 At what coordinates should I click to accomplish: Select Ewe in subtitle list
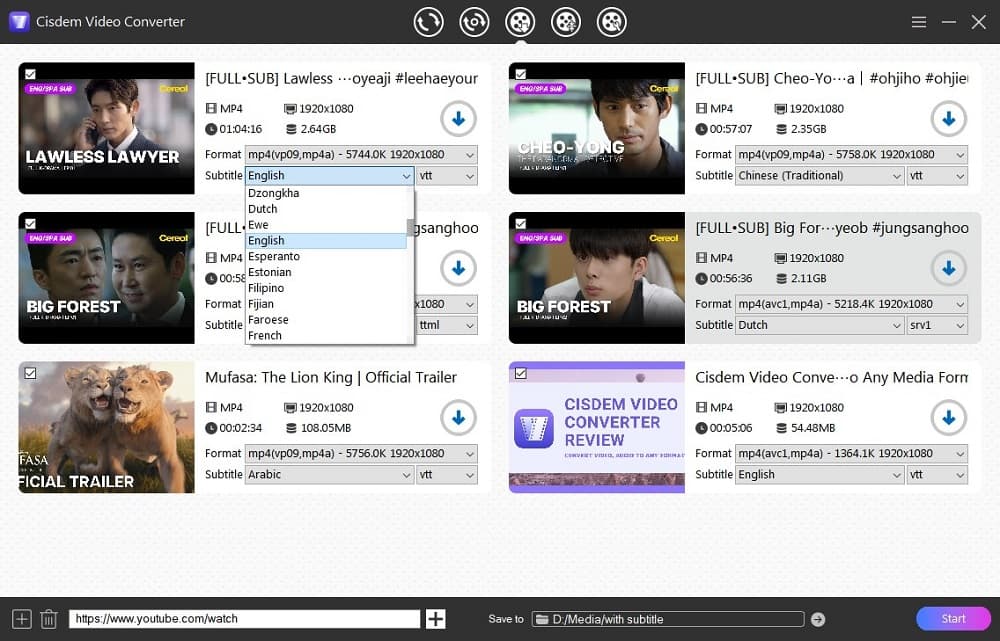tap(326, 225)
